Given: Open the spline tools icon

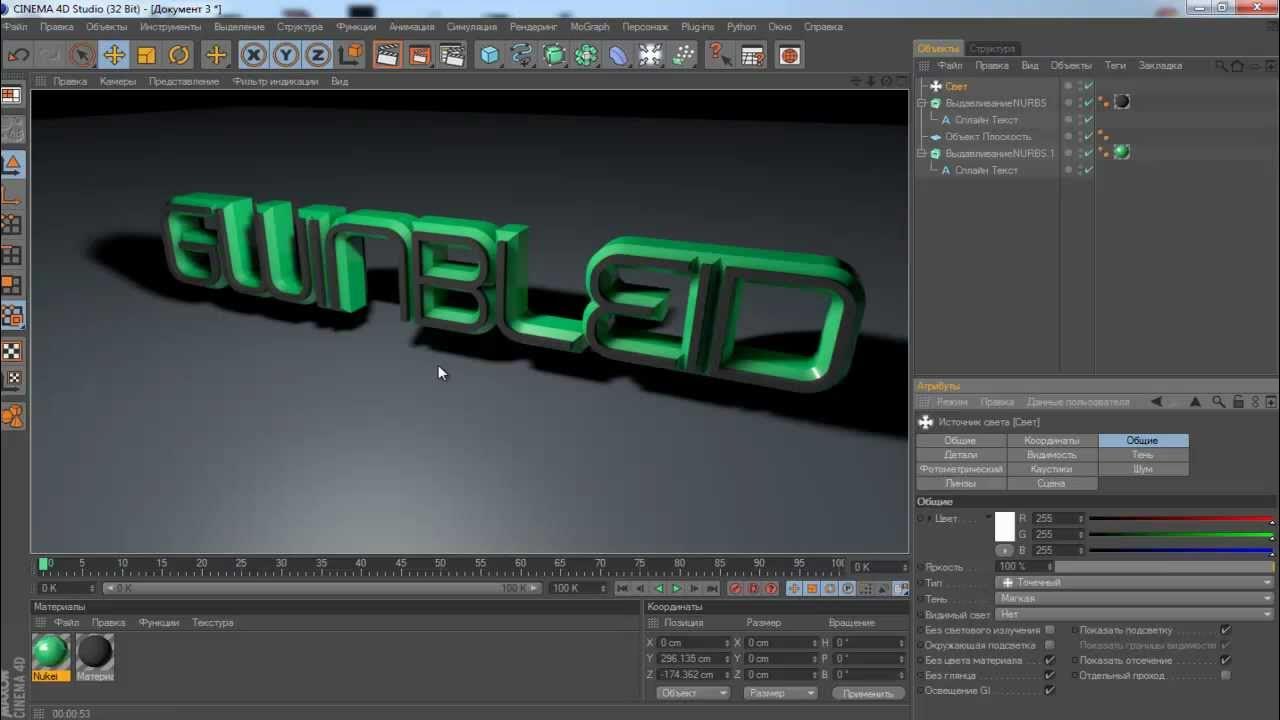Looking at the screenshot, I should click(x=522, y=56).
